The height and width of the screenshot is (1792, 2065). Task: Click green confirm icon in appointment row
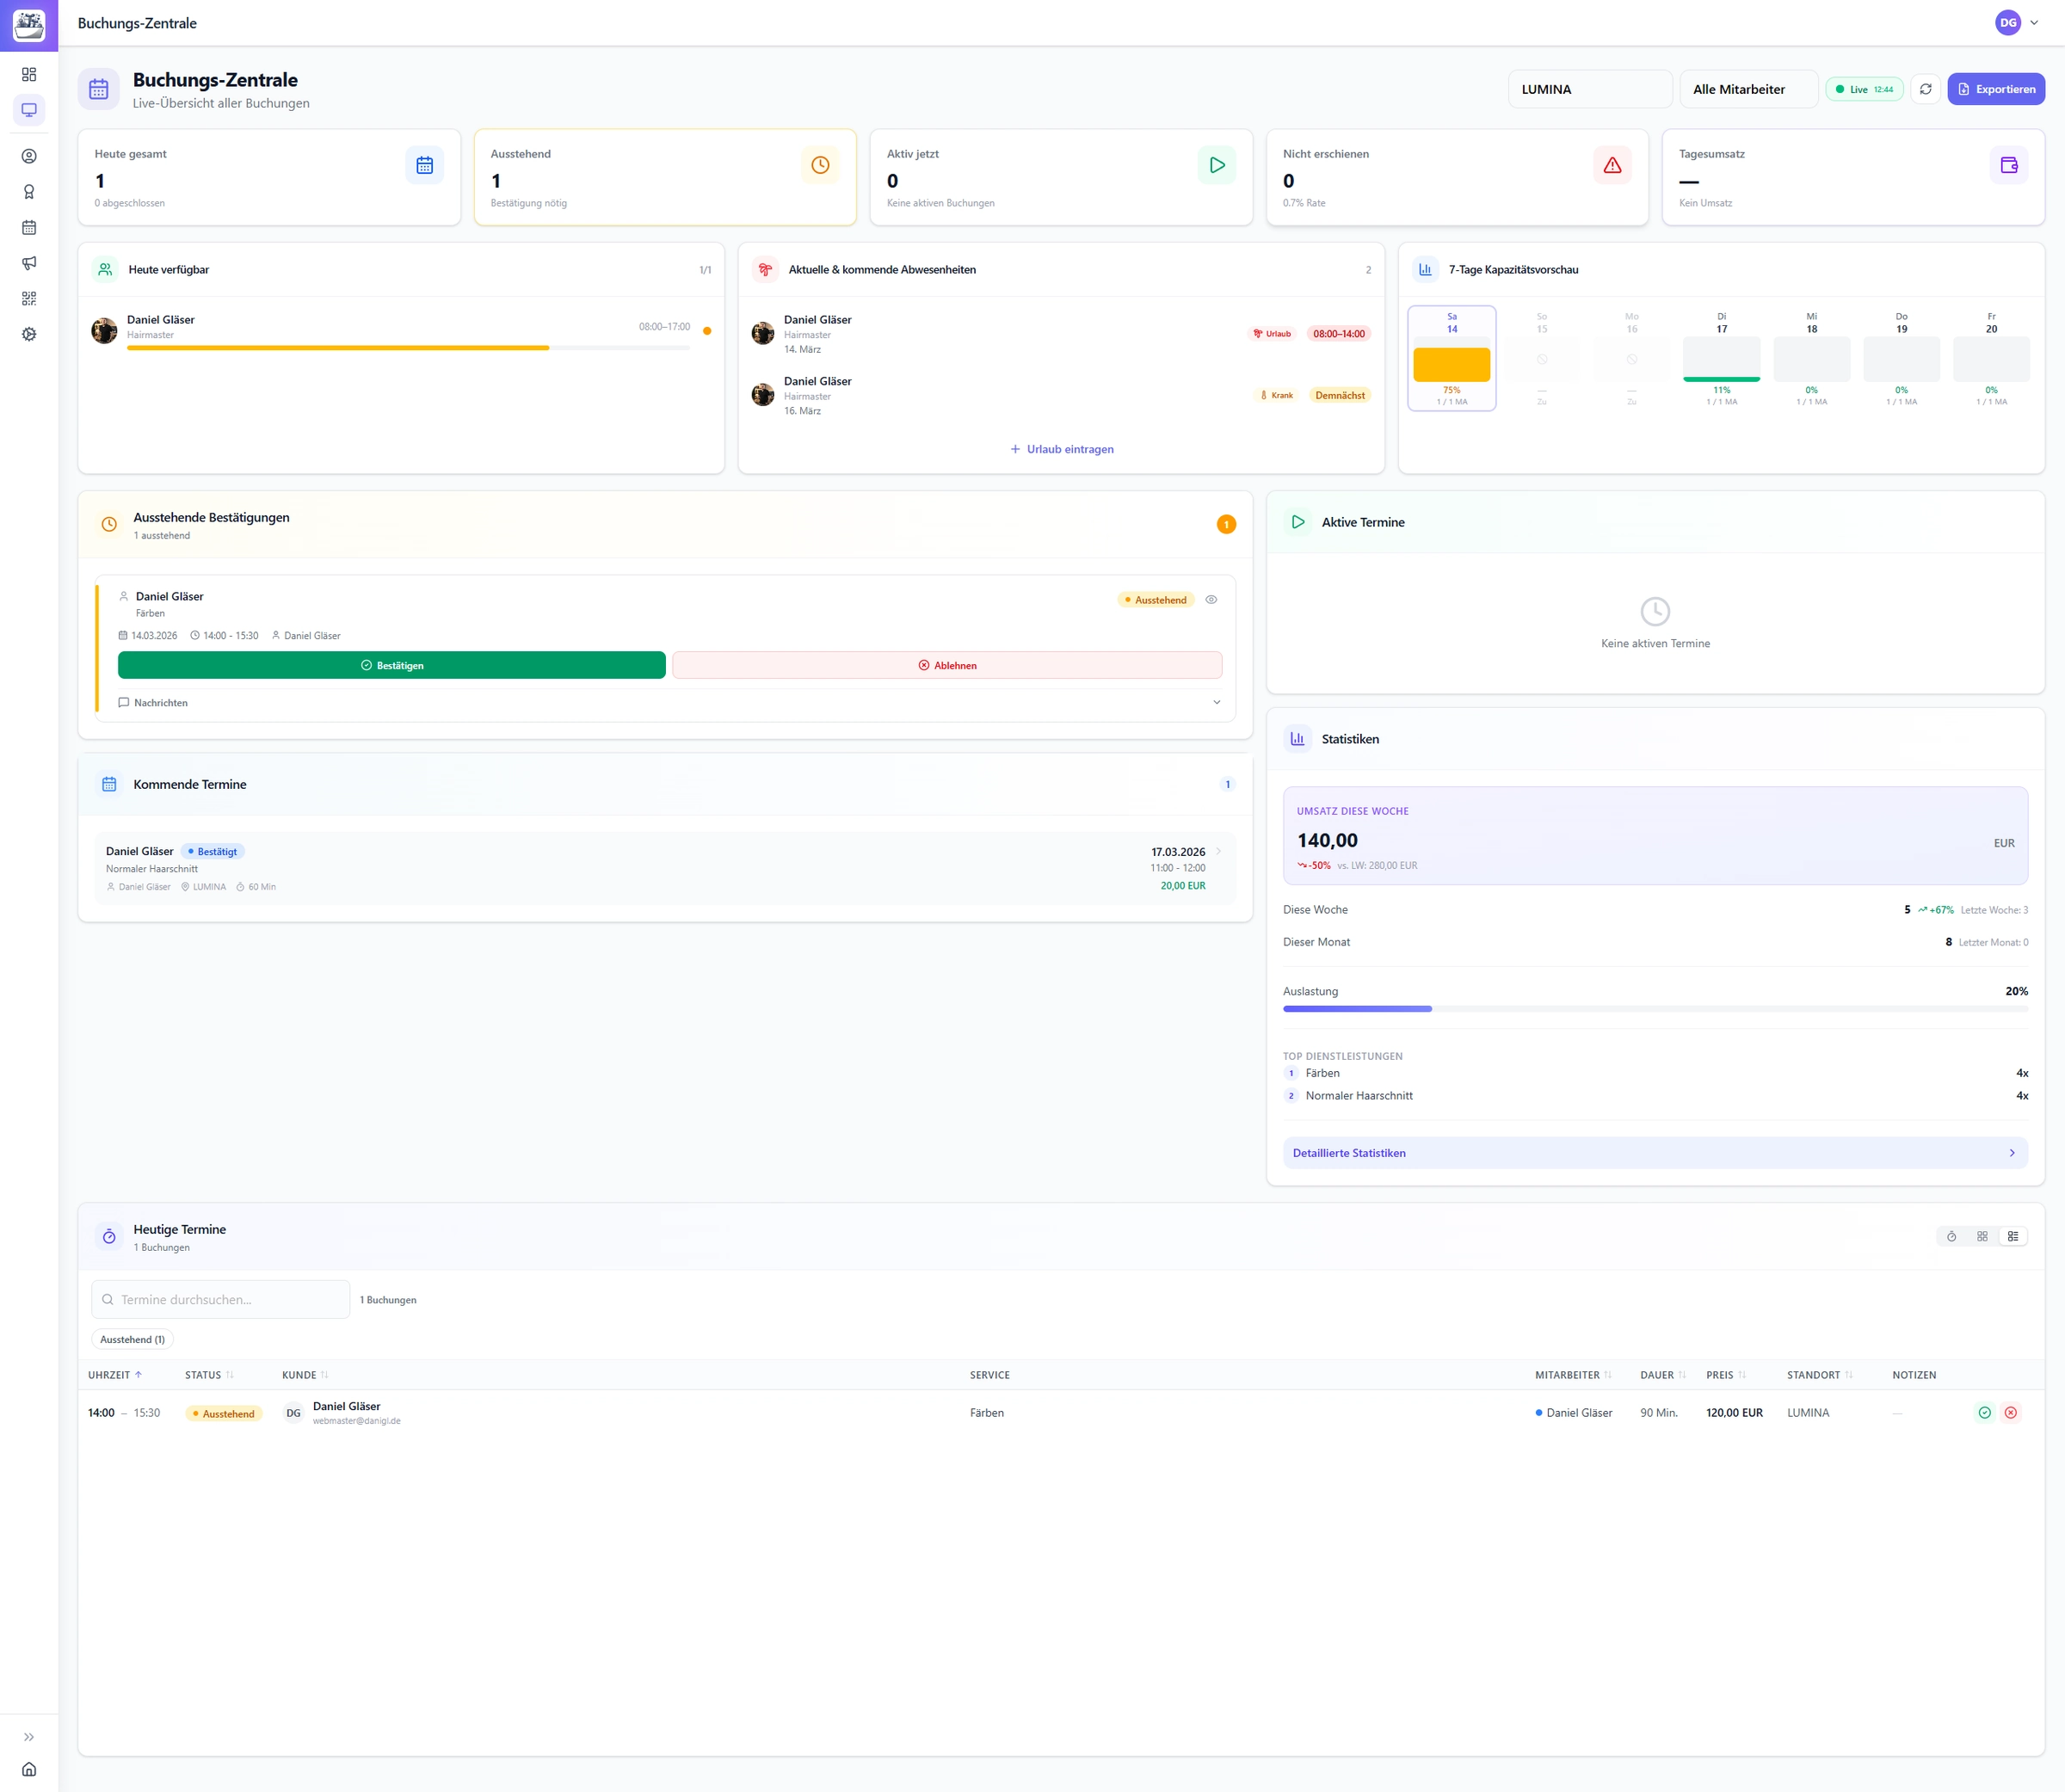pos(1984,1413)
